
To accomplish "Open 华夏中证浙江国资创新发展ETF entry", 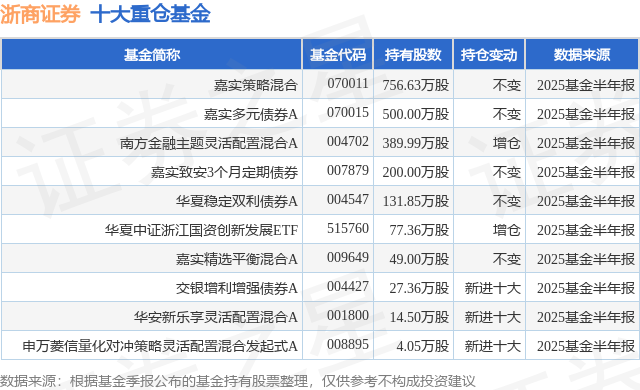I will (201, 230).
